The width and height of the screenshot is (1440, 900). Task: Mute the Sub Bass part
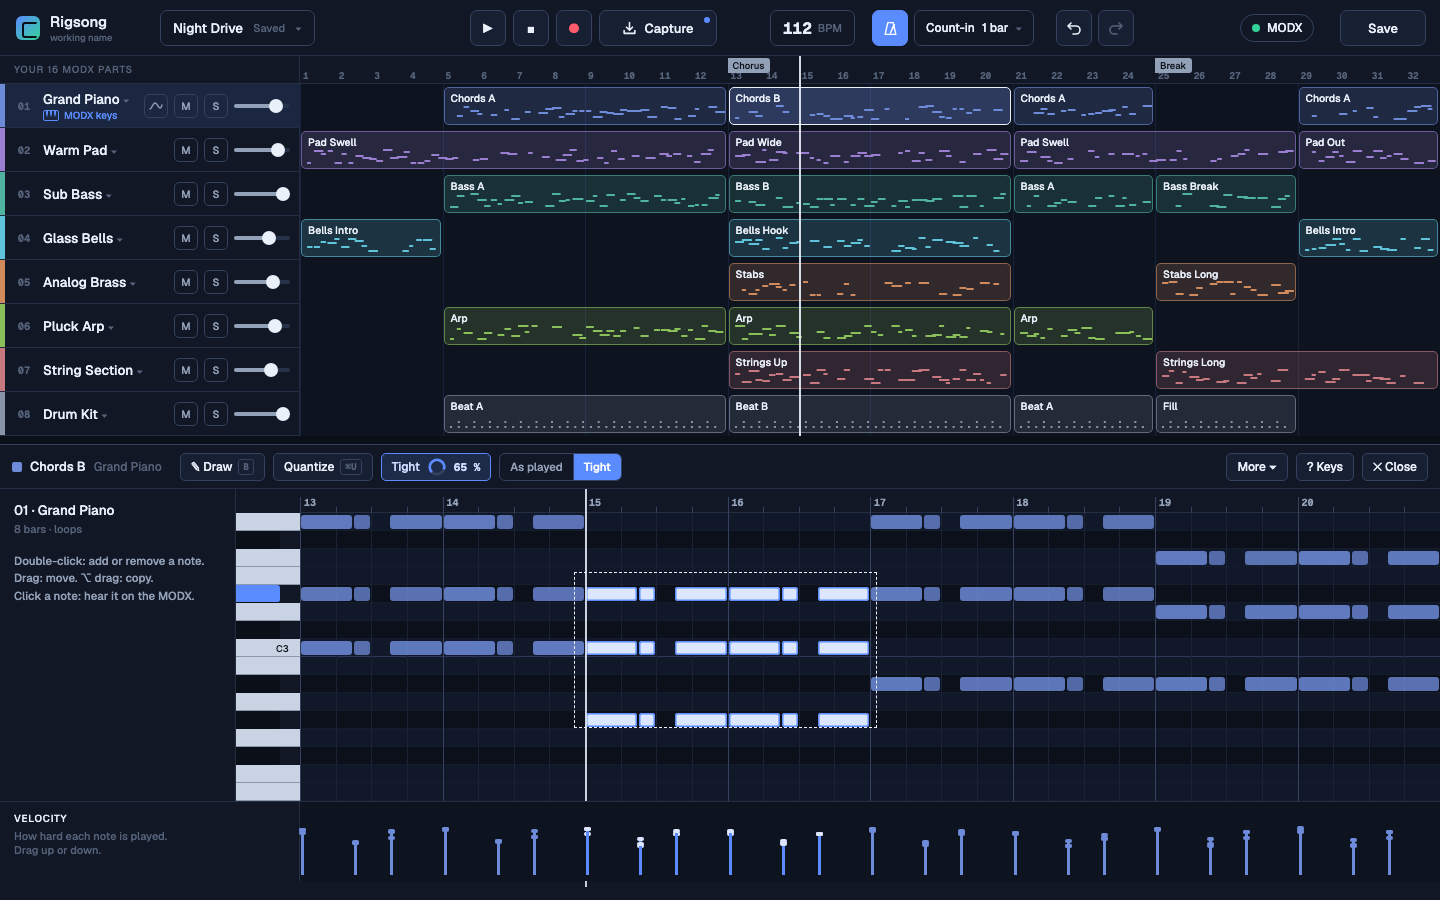pyautogui.click(x=186, y=194)
